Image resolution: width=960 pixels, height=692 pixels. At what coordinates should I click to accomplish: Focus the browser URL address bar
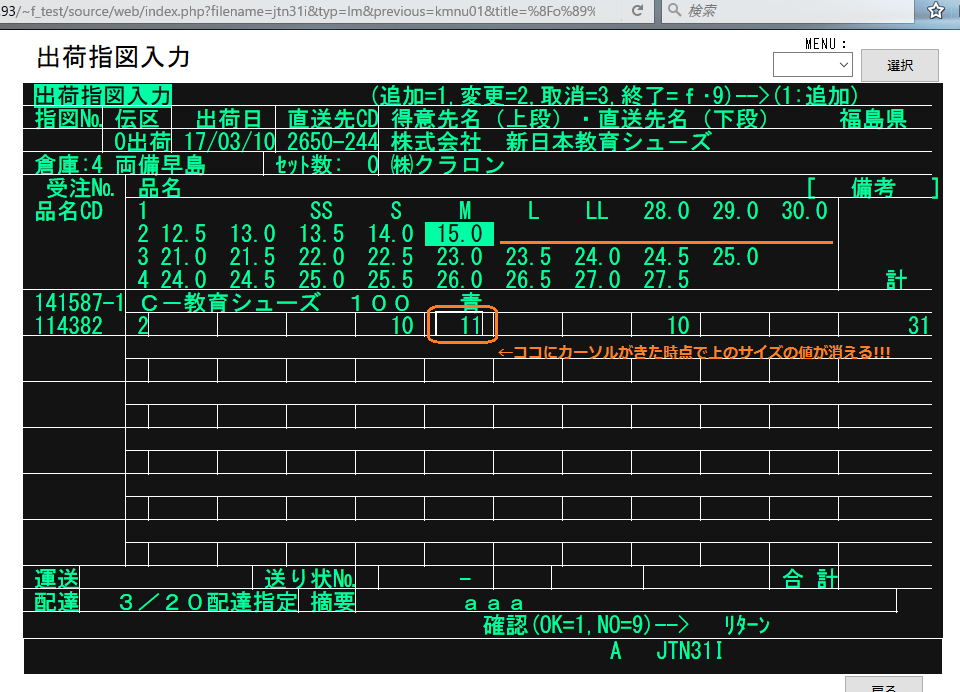tap(300, 10)
